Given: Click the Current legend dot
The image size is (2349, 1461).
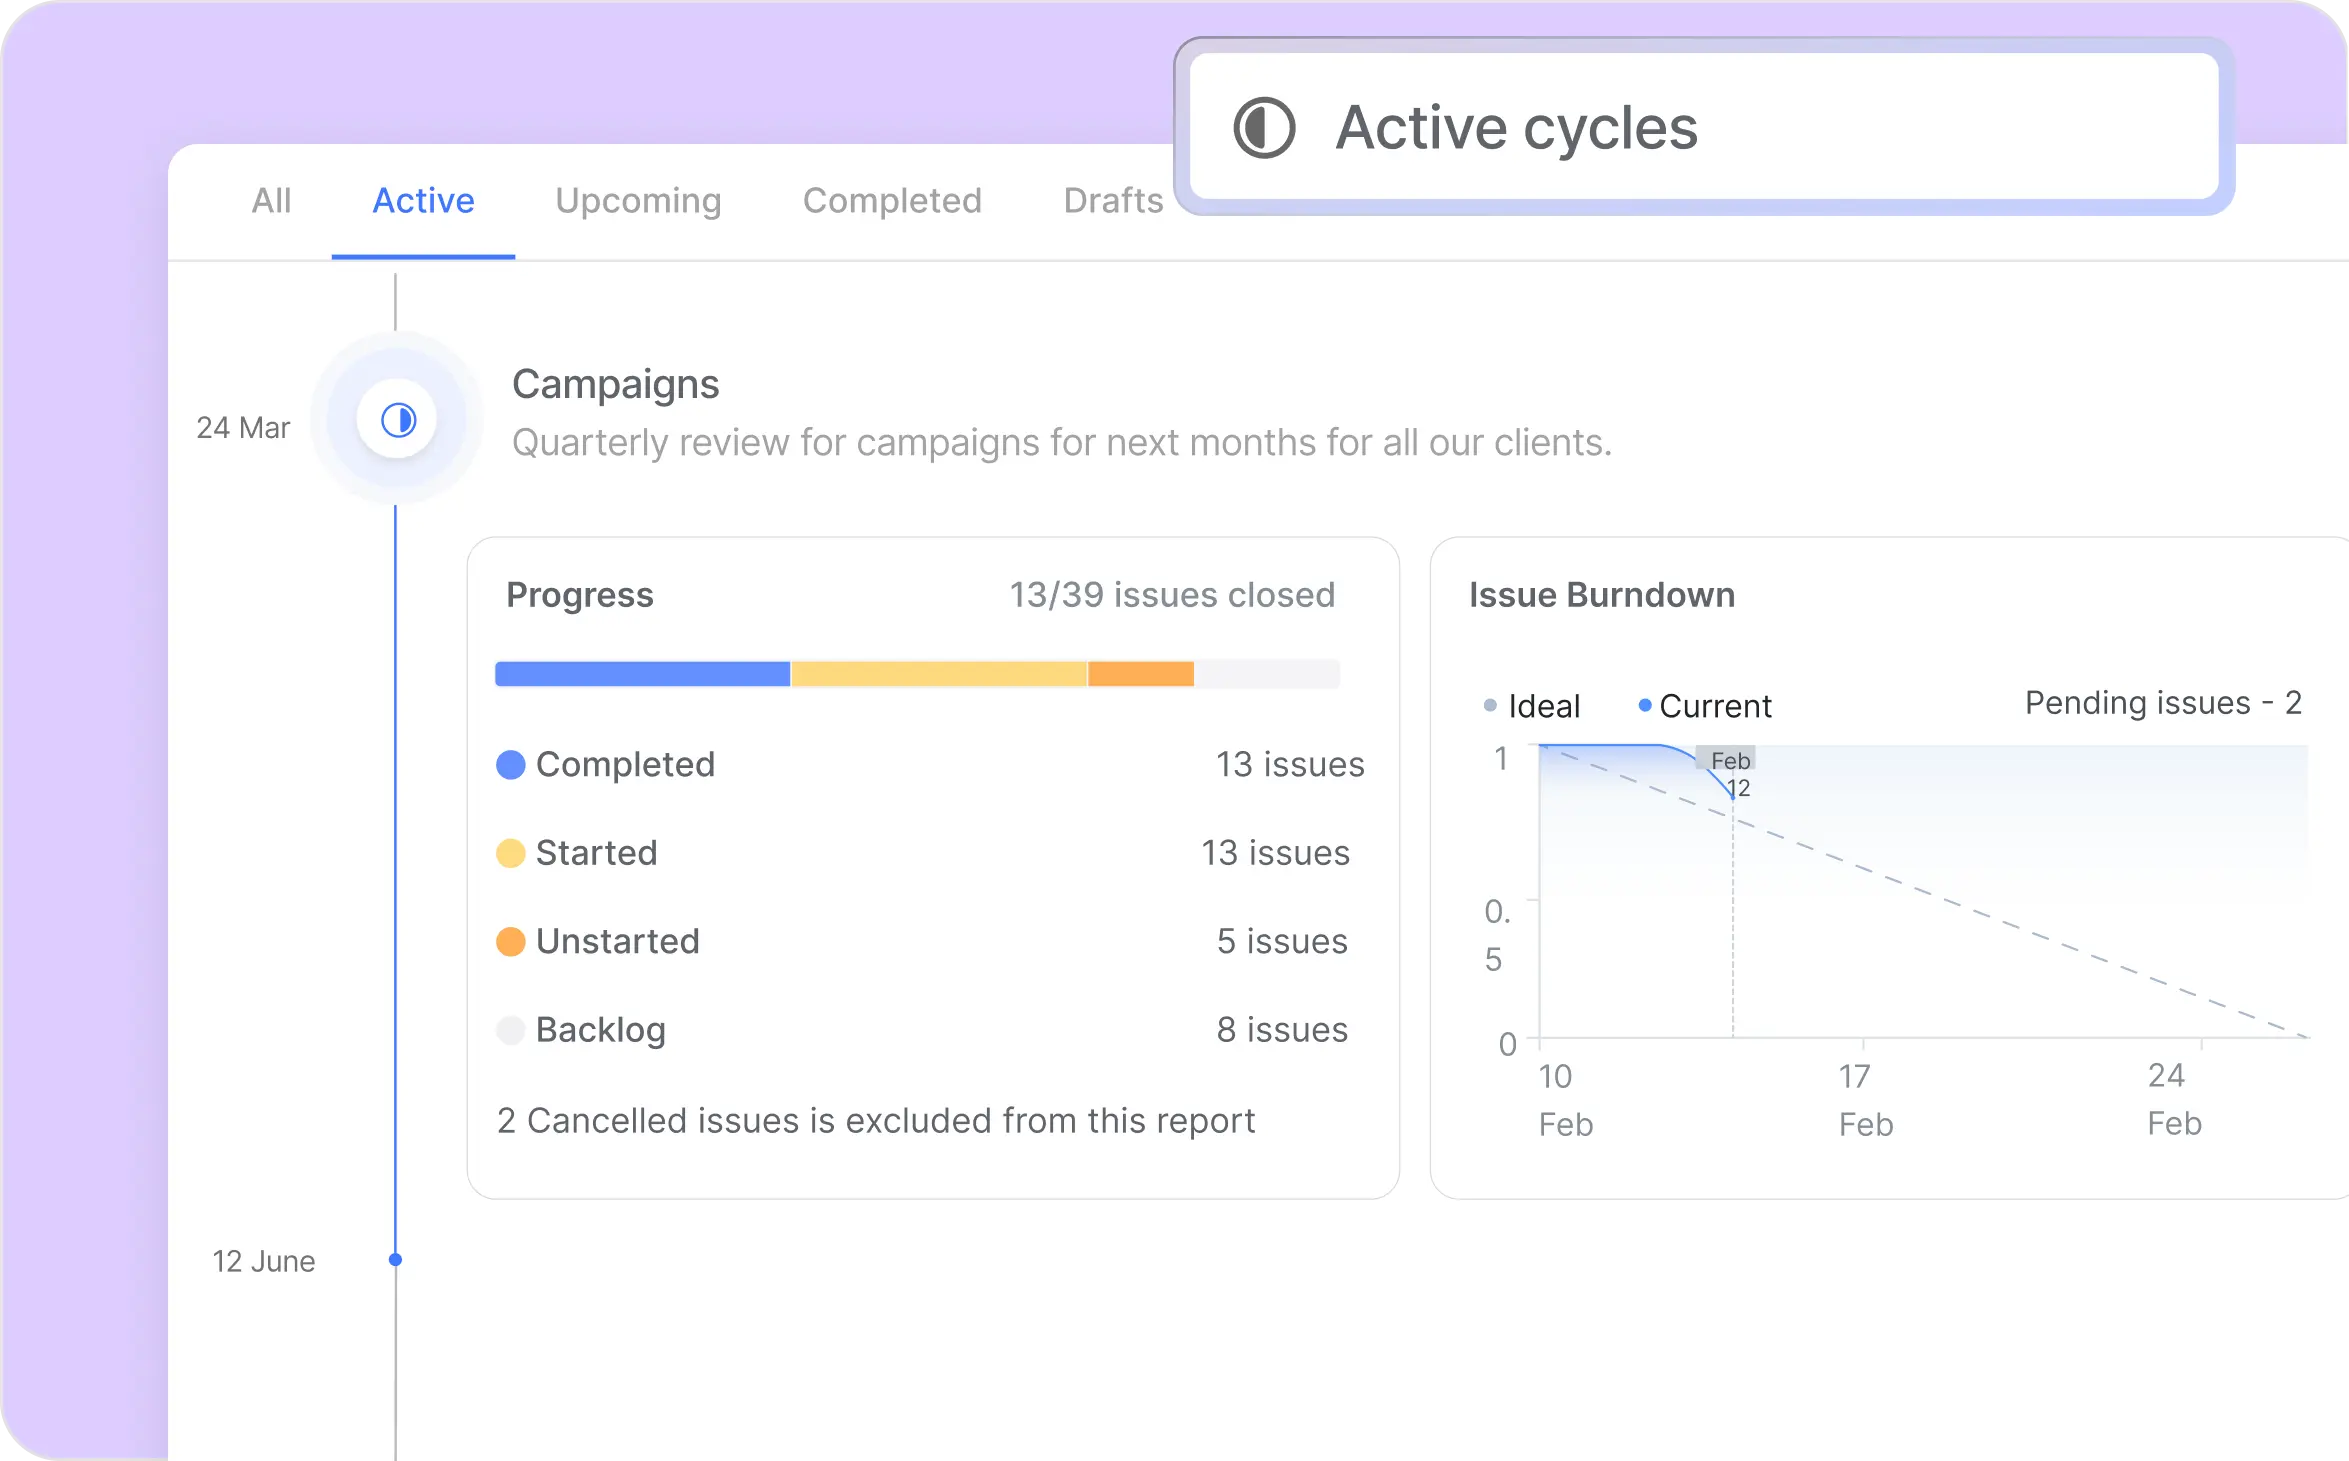Looking at the screenshot, I should (1644, 706).
